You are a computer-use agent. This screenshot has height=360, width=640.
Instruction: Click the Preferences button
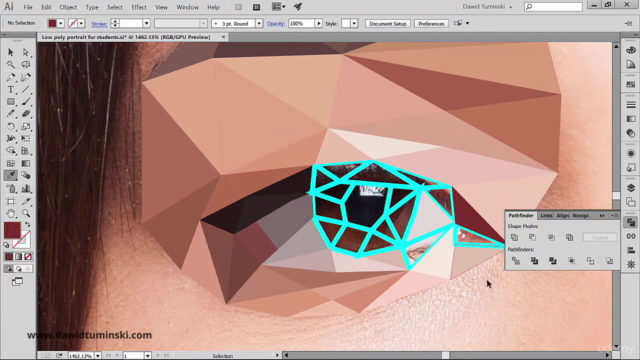[x=431, y=24]
